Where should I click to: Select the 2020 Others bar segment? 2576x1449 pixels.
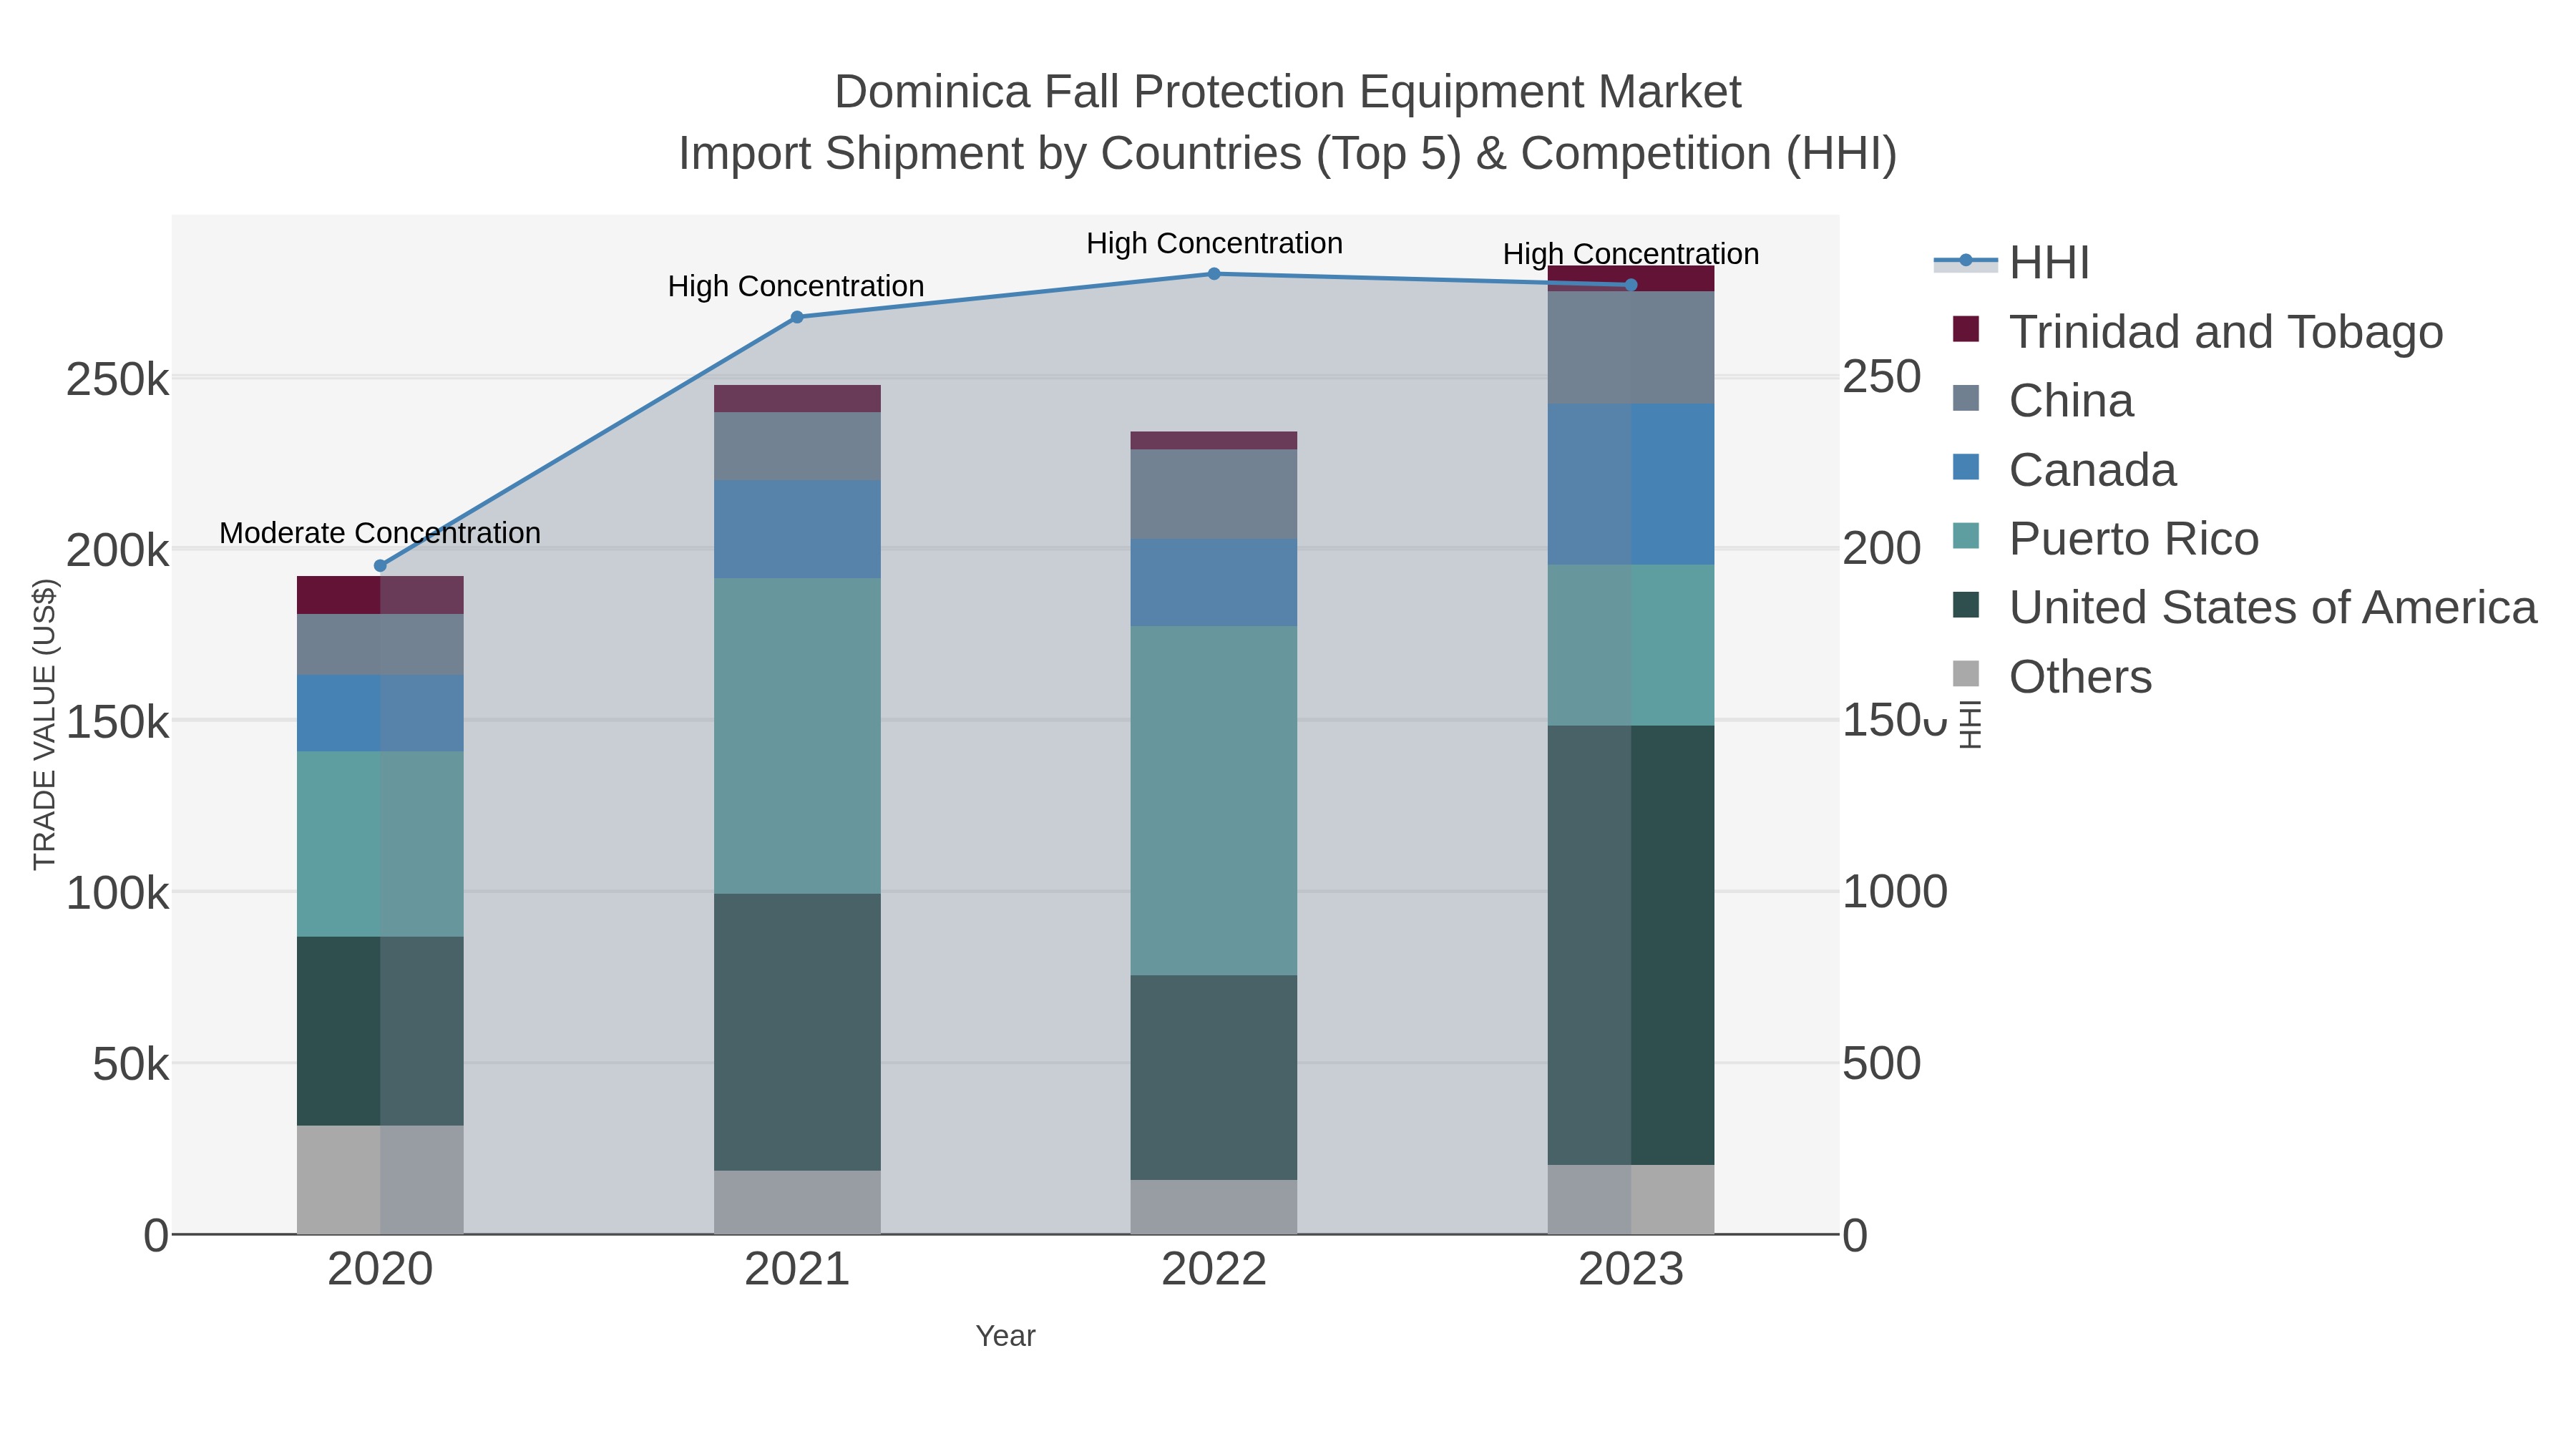[380, 1180]
